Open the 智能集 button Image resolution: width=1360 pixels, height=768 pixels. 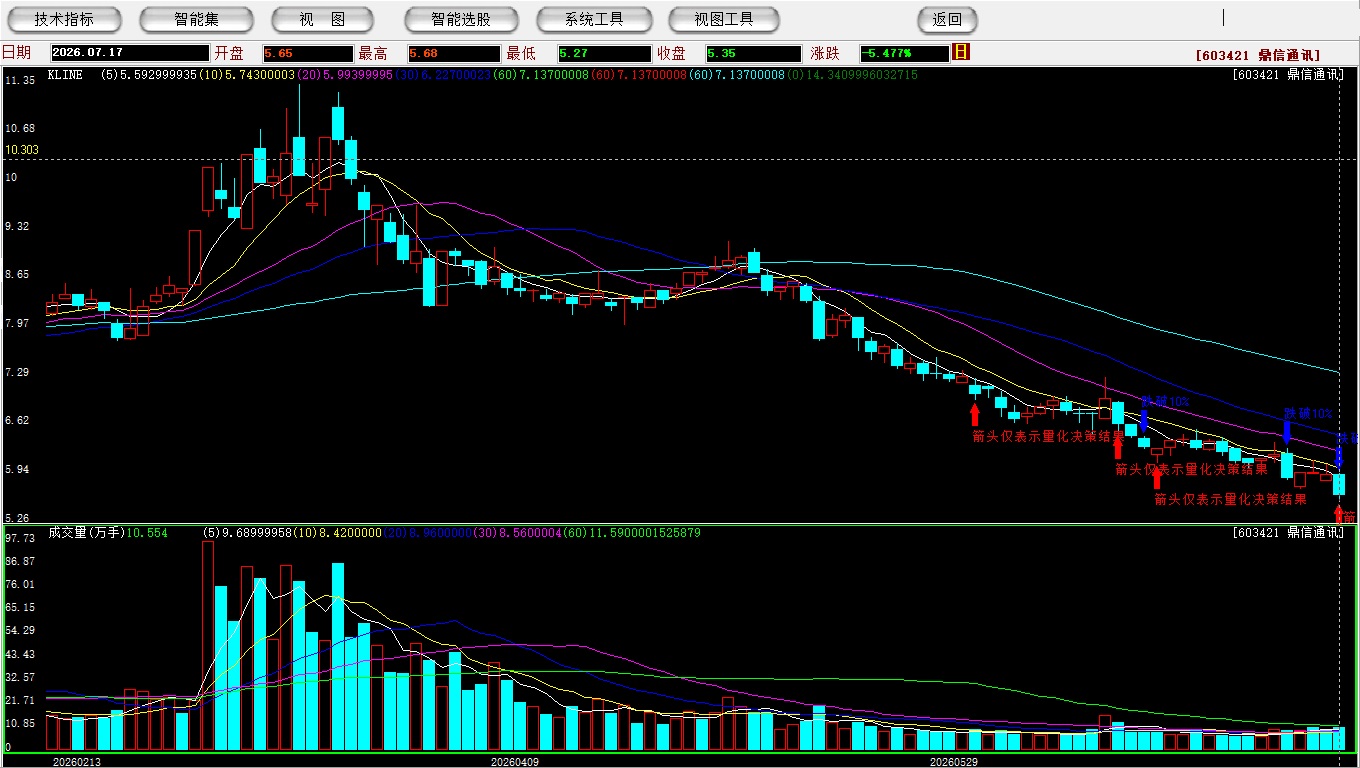tap(197, 19)
